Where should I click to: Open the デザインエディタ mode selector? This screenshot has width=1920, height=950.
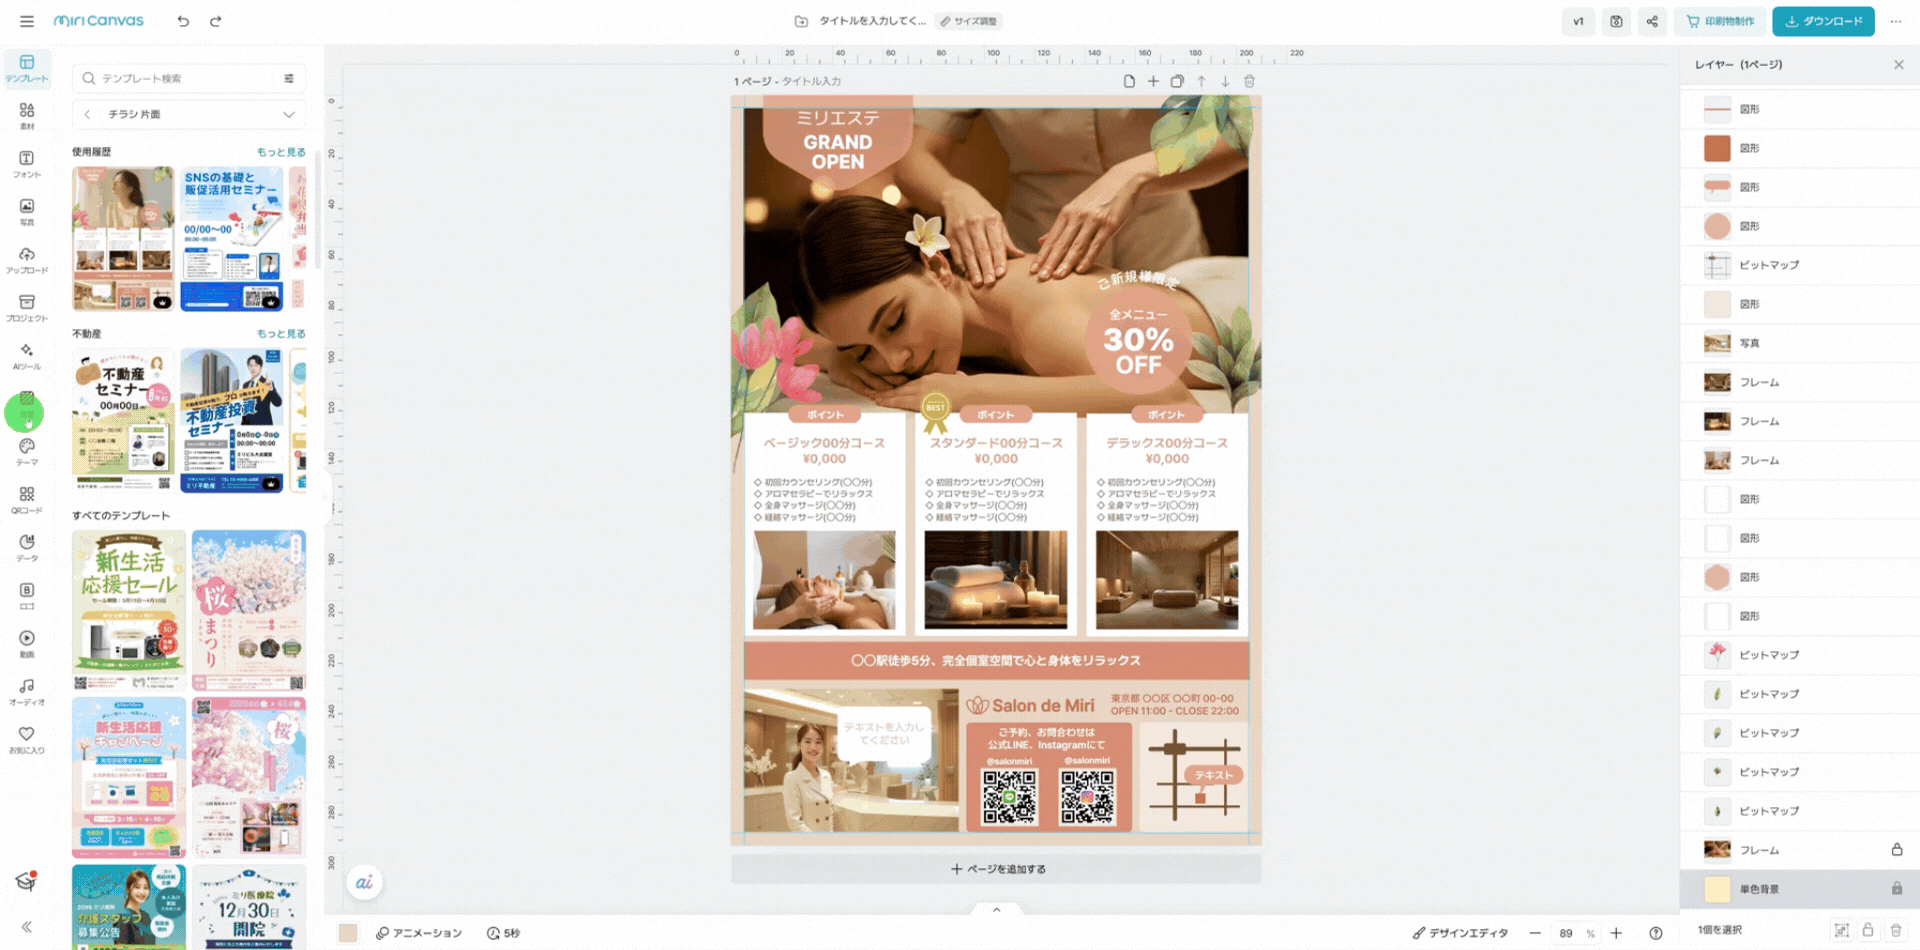pos(1460,933)
